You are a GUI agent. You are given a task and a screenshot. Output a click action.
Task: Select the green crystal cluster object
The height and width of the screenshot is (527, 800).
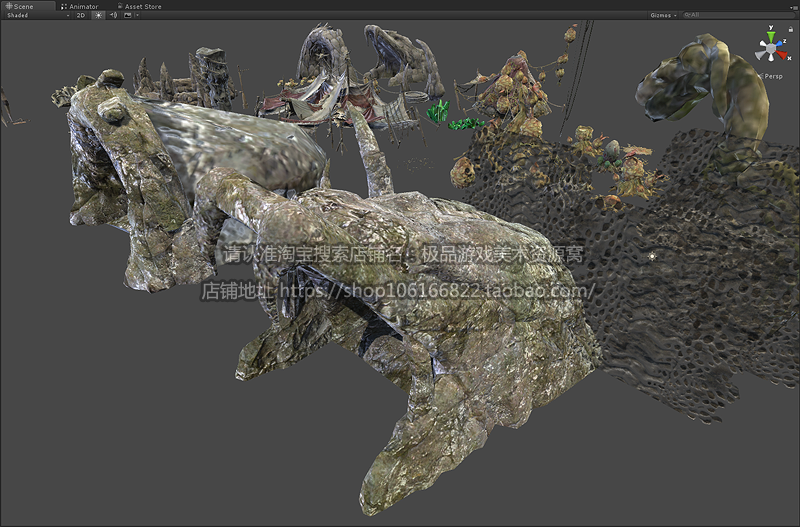click(x=438, y=111)
